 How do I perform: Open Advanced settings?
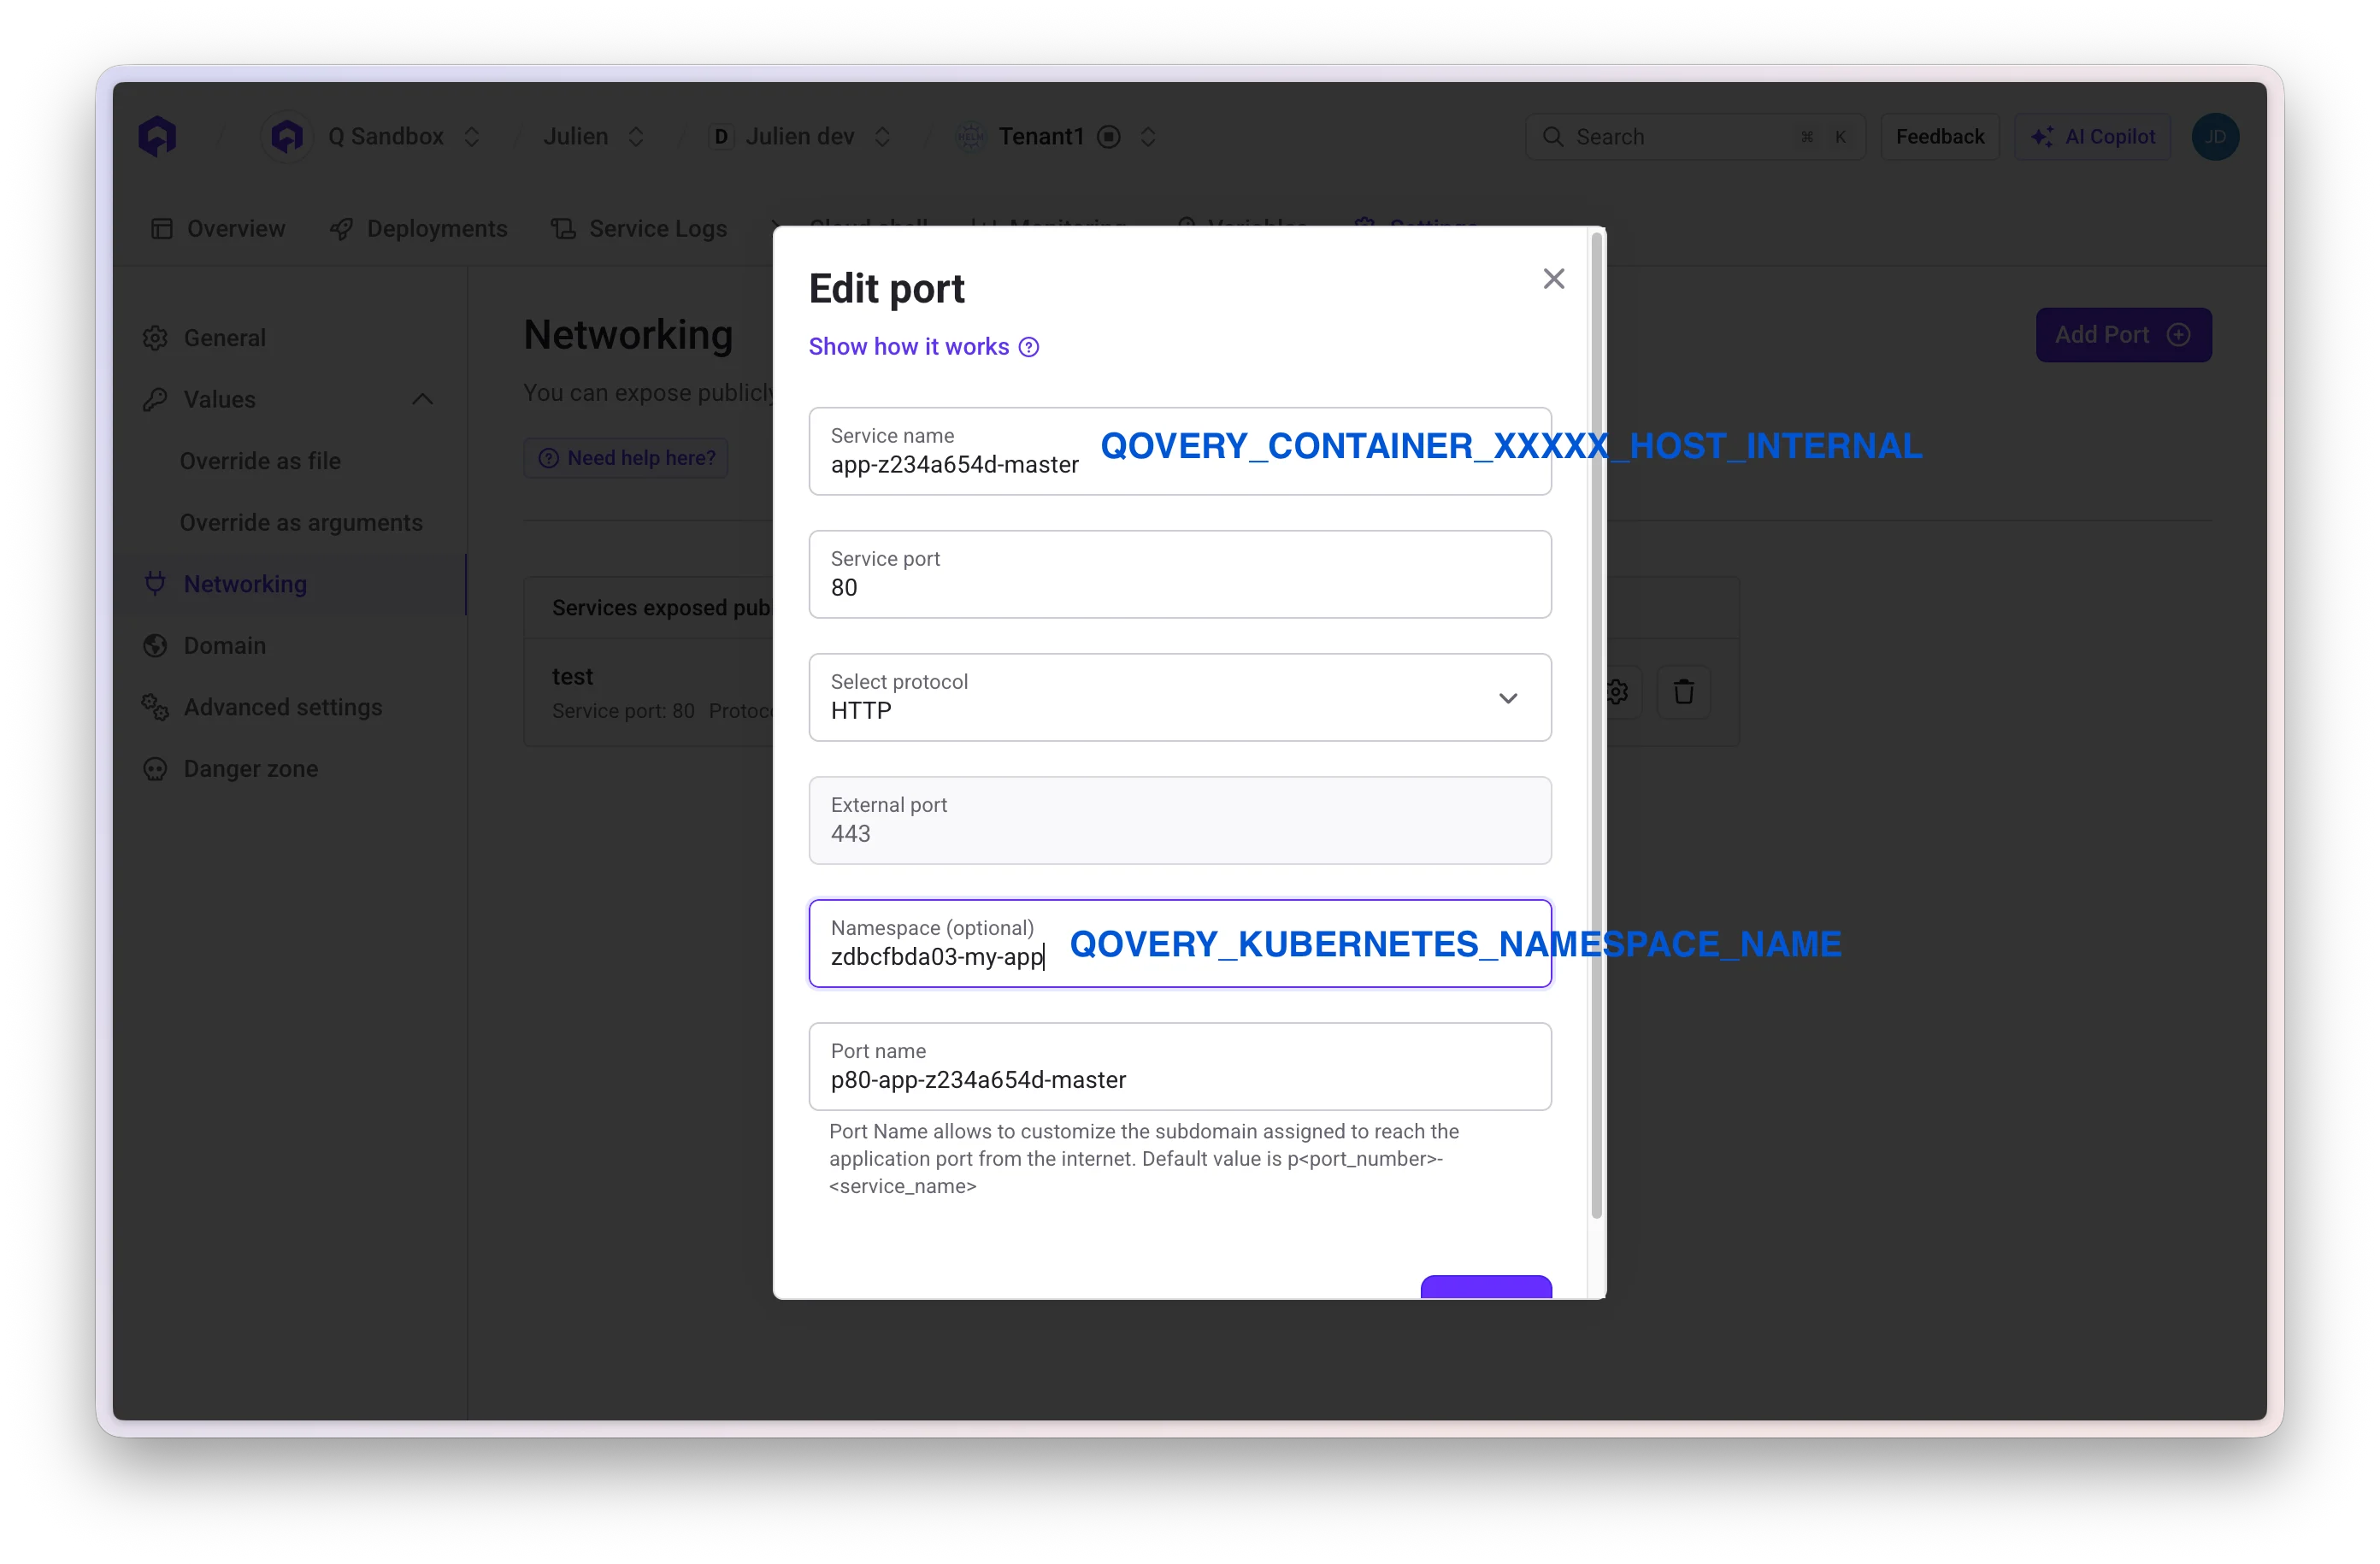tap(282, 707)
